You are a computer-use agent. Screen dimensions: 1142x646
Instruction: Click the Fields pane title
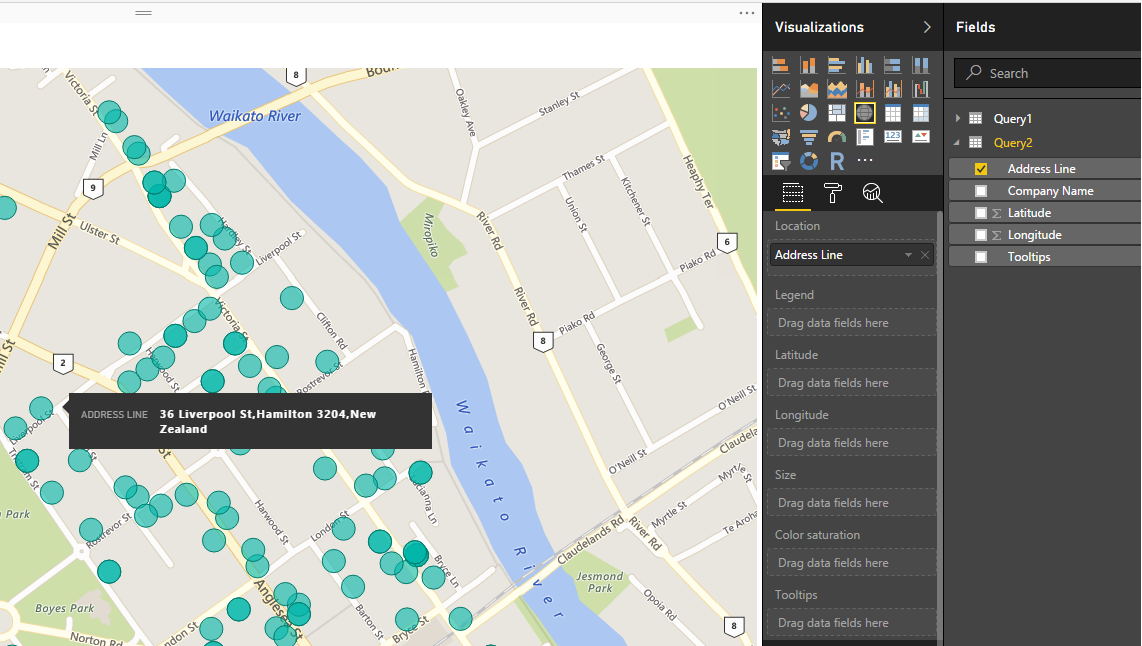coord(975,27)
